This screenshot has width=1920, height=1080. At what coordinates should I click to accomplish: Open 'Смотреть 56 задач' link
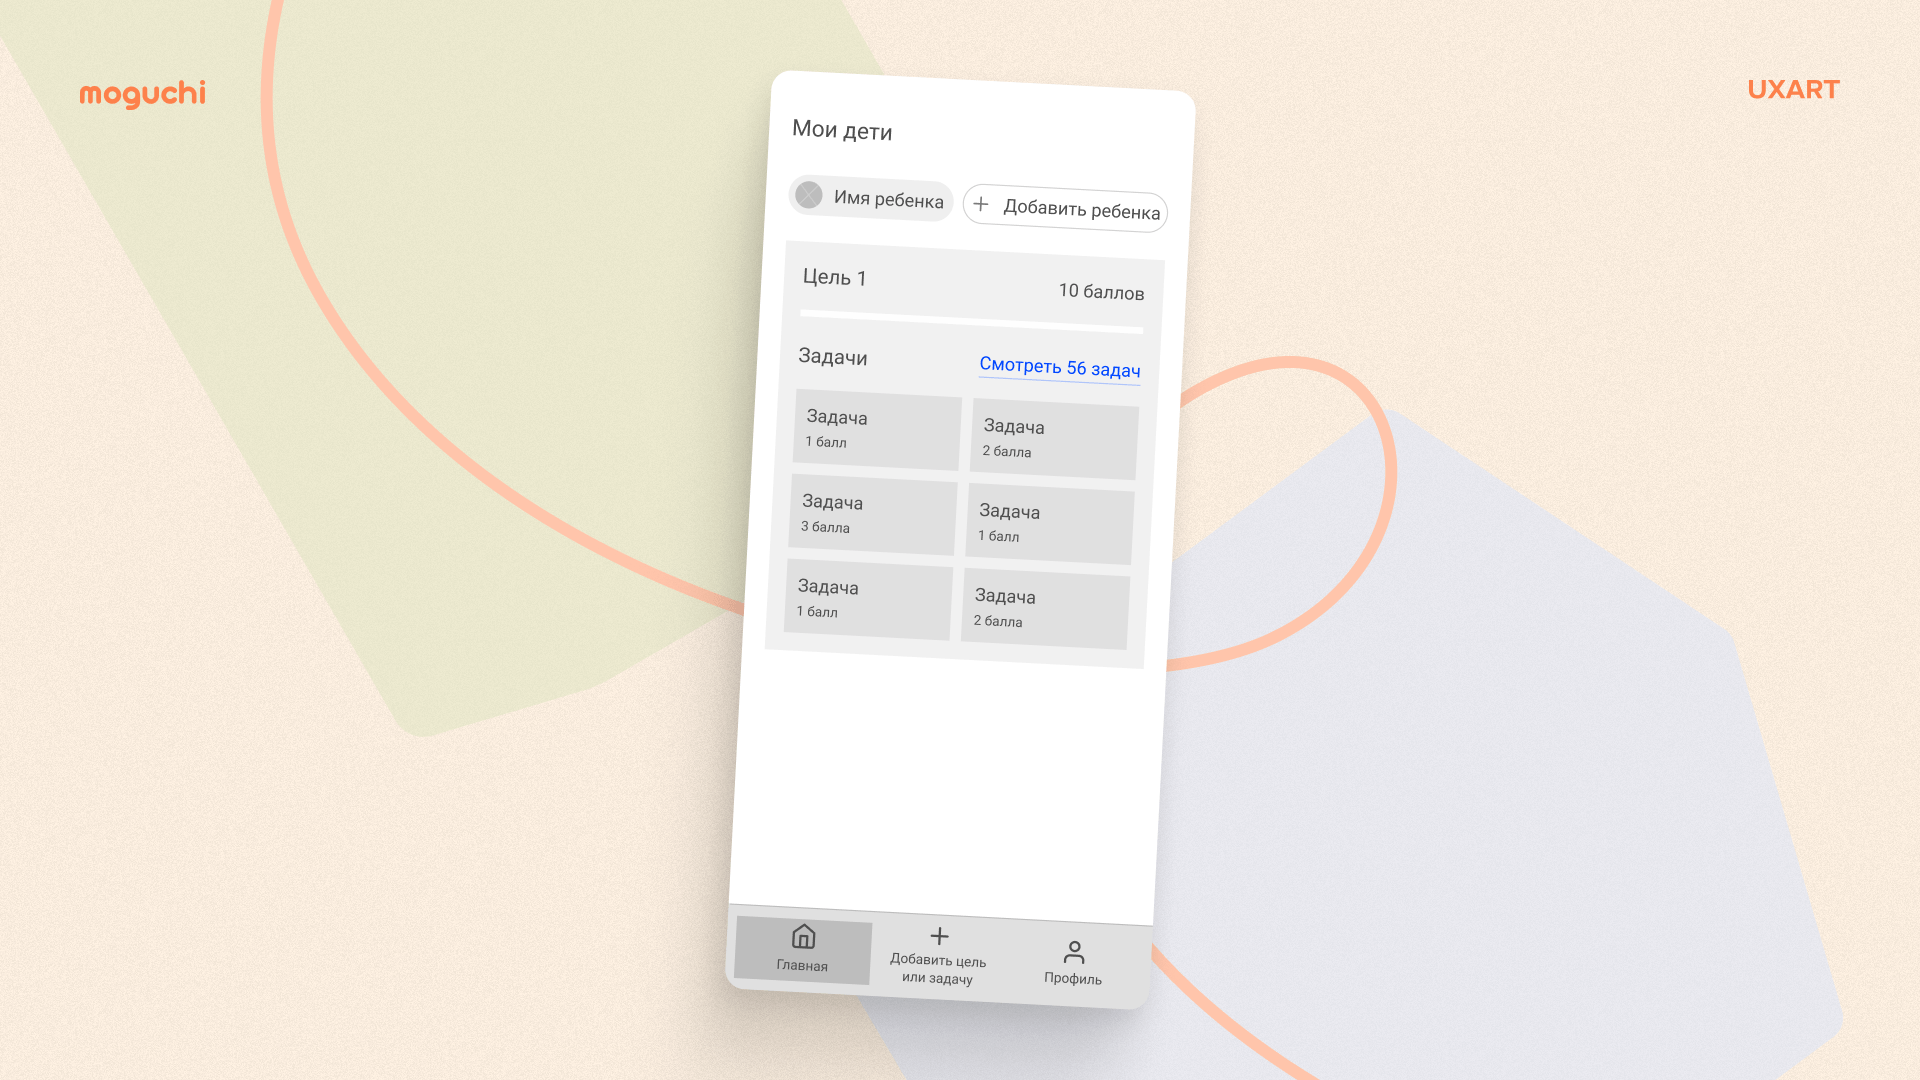(x=1059, y=367)
